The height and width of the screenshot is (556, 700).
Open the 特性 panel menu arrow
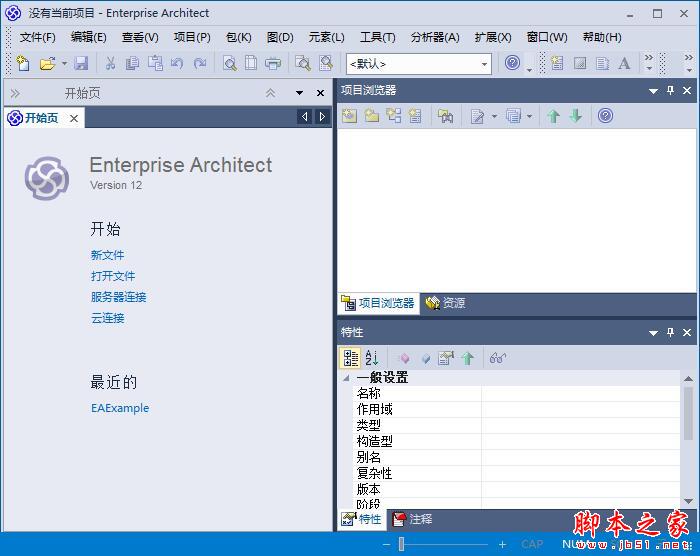point(653,333)
